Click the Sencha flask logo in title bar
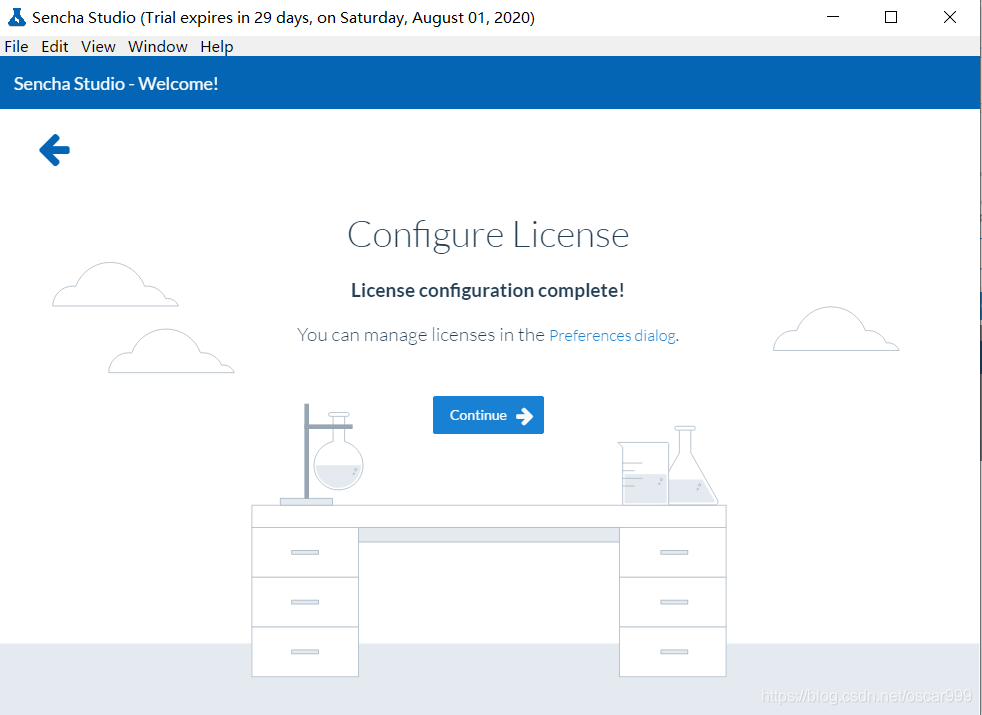The image size is (982, 715). coord(16,18)
